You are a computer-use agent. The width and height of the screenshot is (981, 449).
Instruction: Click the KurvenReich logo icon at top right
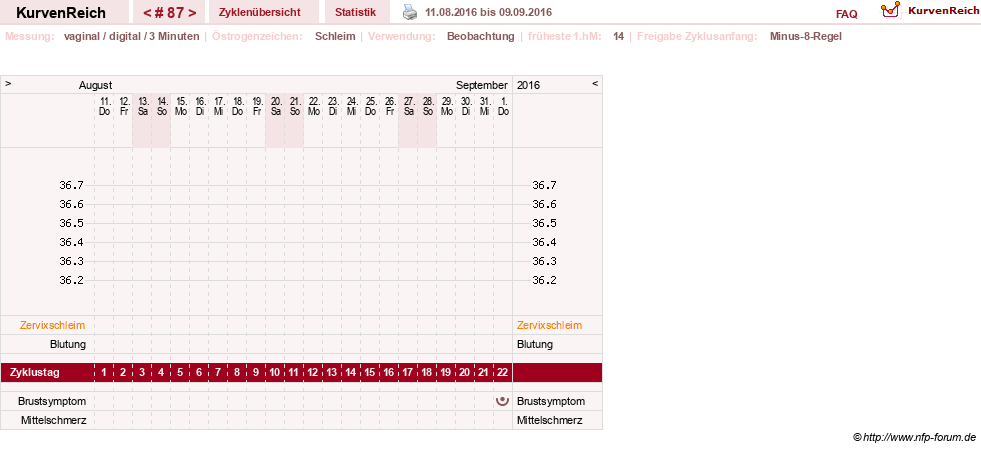tap(890, 9)
